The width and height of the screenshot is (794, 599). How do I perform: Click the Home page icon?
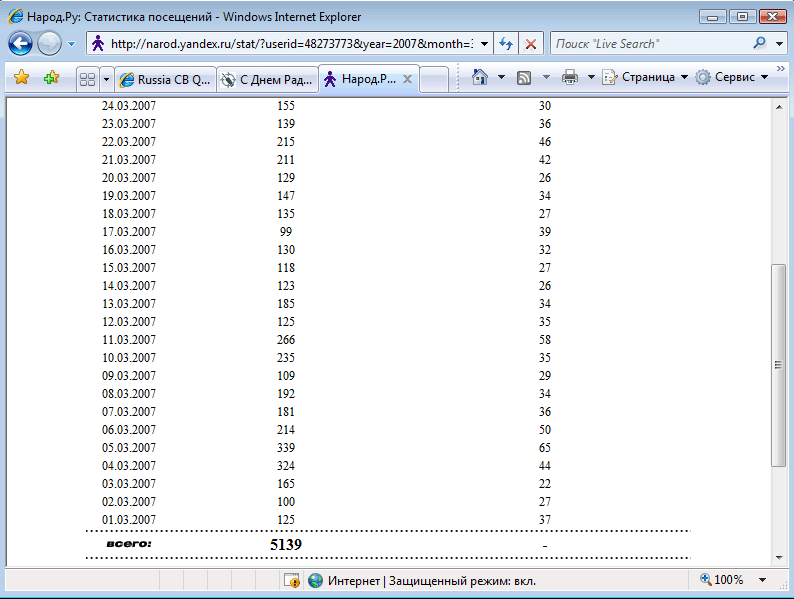(480, 77)
